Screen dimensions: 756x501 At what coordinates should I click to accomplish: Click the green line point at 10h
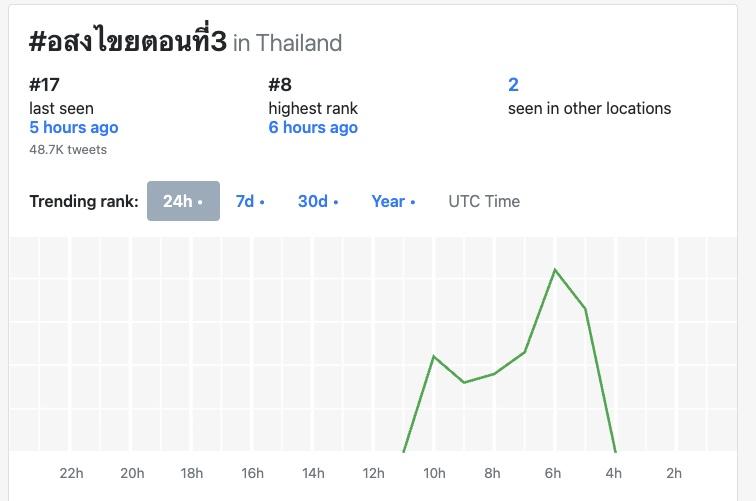[434, 356]
